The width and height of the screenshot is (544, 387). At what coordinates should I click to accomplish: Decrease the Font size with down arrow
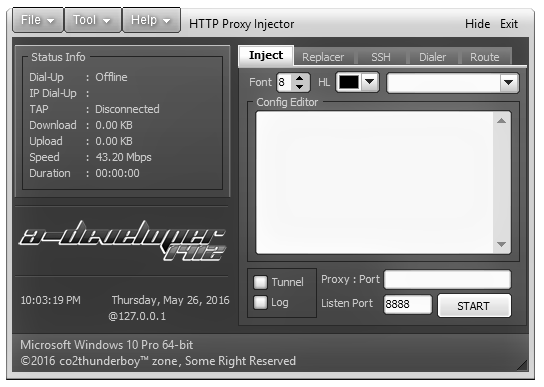pos(300,86)
